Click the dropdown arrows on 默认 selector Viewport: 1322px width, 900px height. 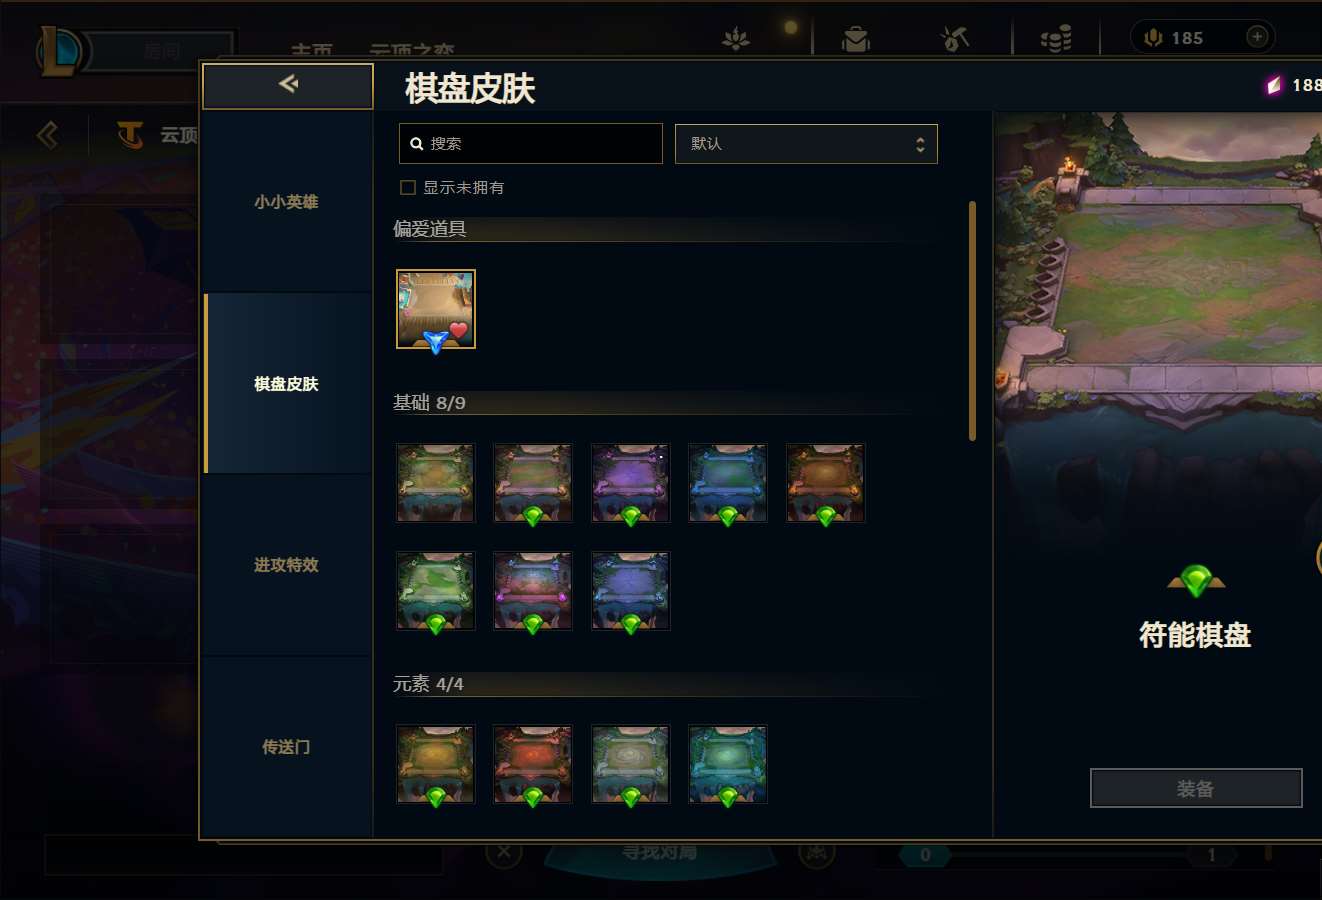tap(920, 145)
